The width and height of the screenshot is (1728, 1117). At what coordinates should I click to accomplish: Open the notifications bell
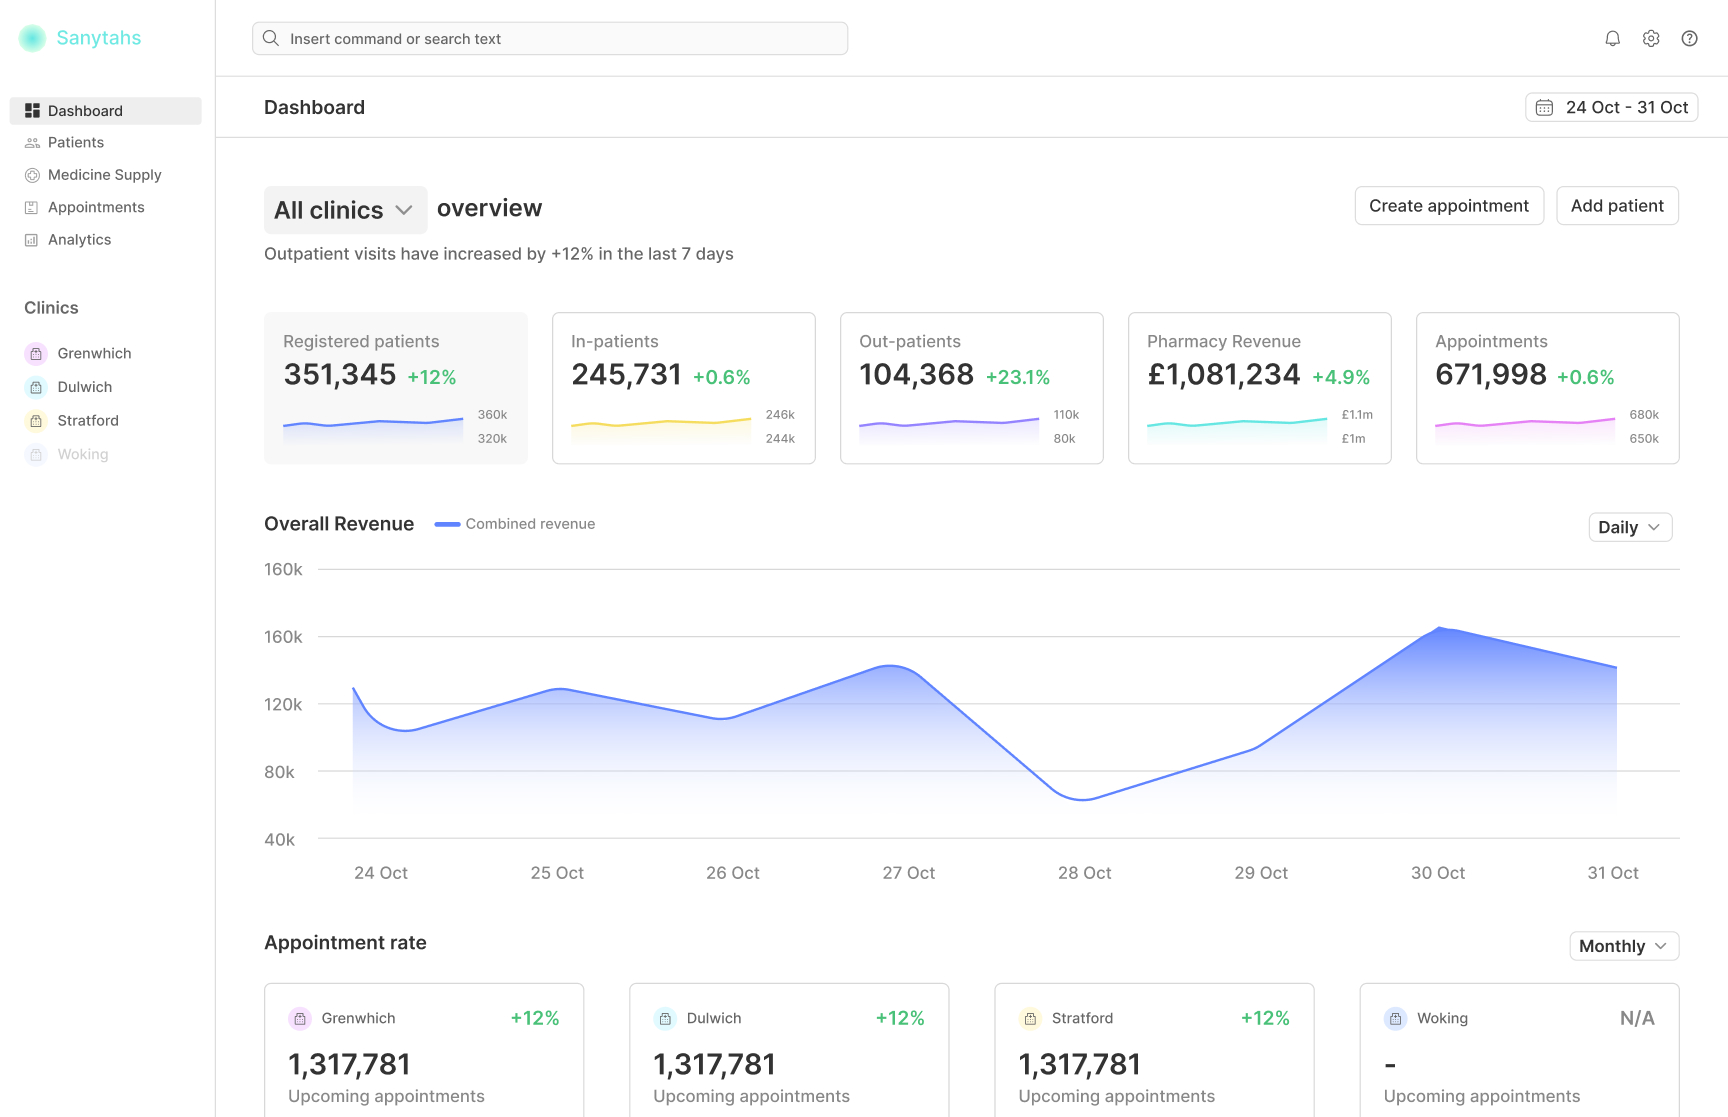tap(1613, 38)
